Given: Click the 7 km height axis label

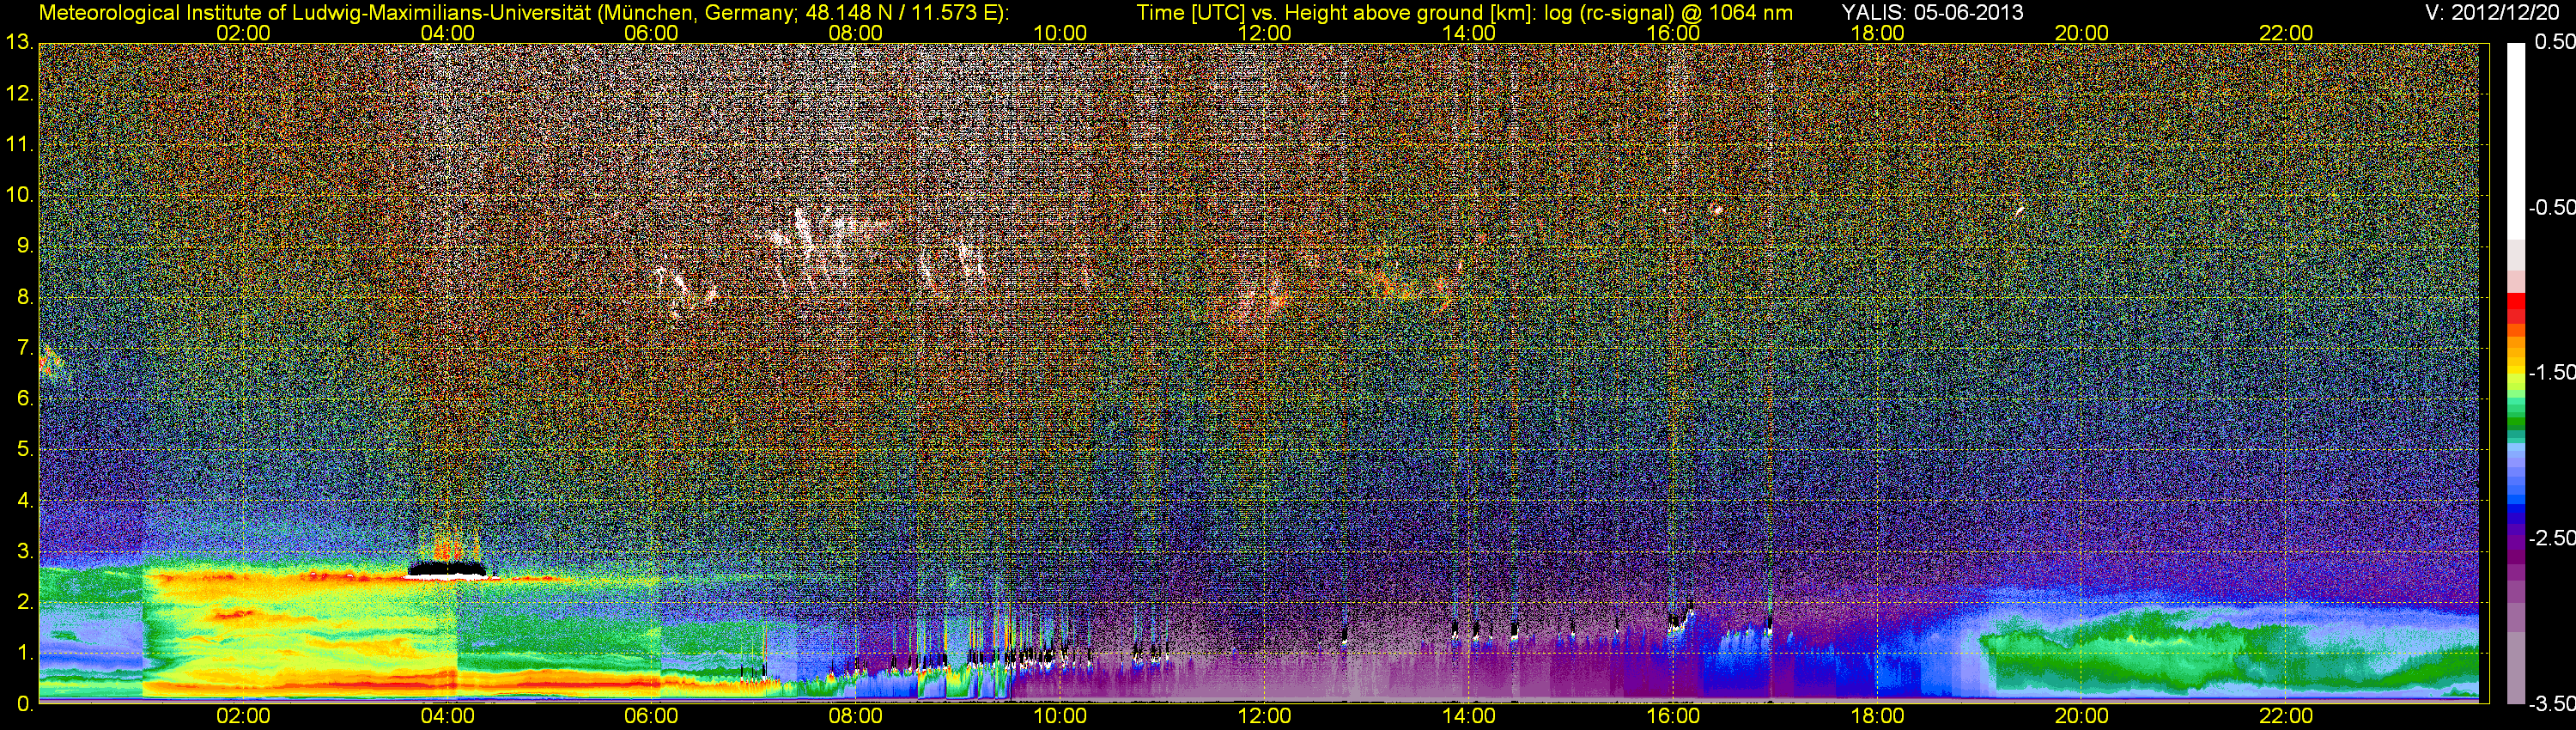Looking at the screenshot, I should (24, 348).
